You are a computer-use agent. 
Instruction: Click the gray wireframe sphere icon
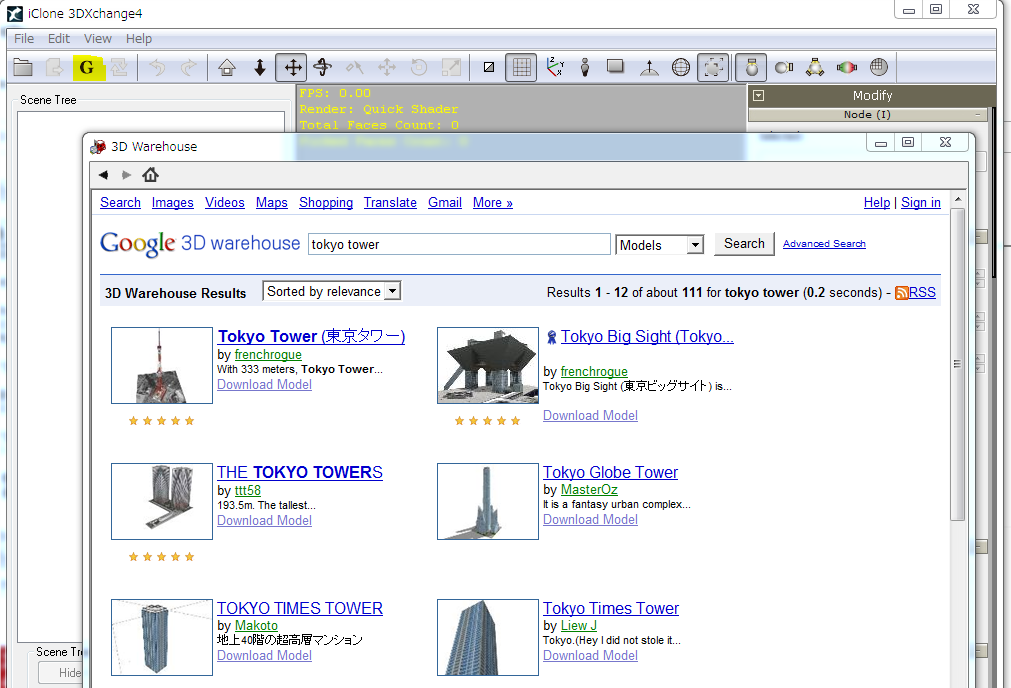coord(878,67)
